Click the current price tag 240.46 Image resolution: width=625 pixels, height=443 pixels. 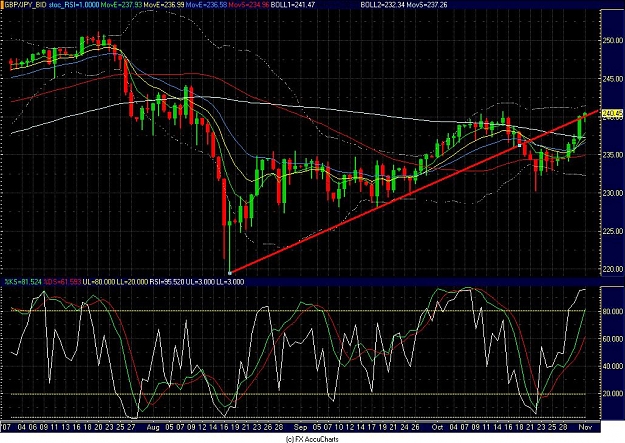click(x=613, y=114)
